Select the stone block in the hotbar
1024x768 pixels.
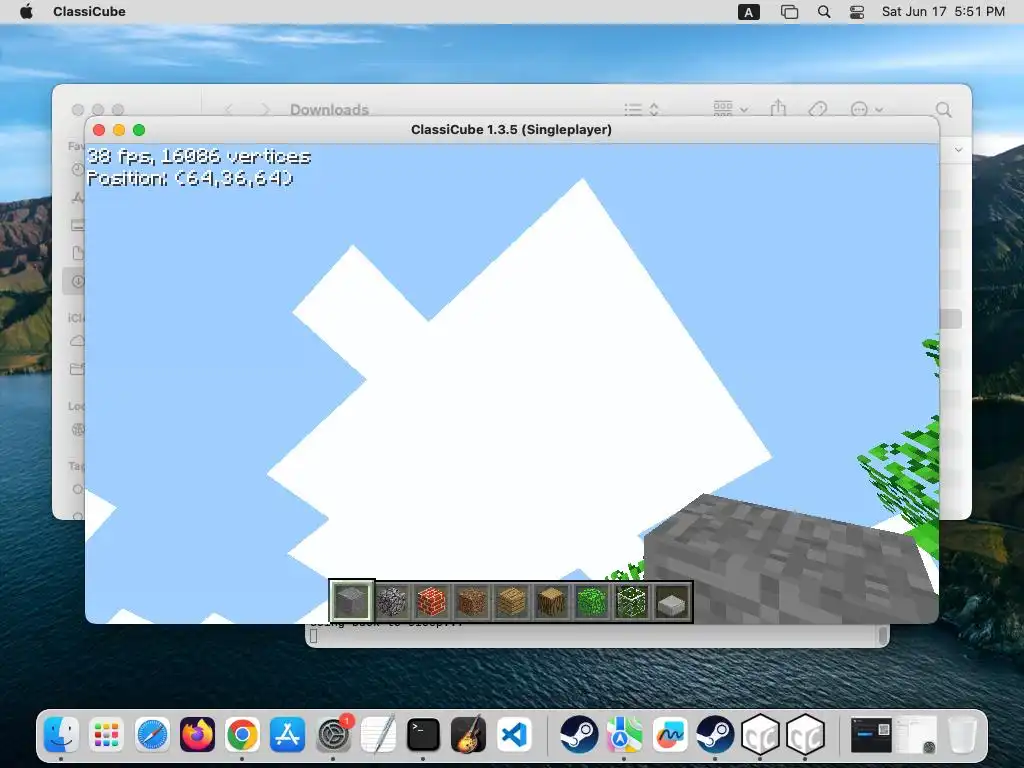[x=351, y=601]
